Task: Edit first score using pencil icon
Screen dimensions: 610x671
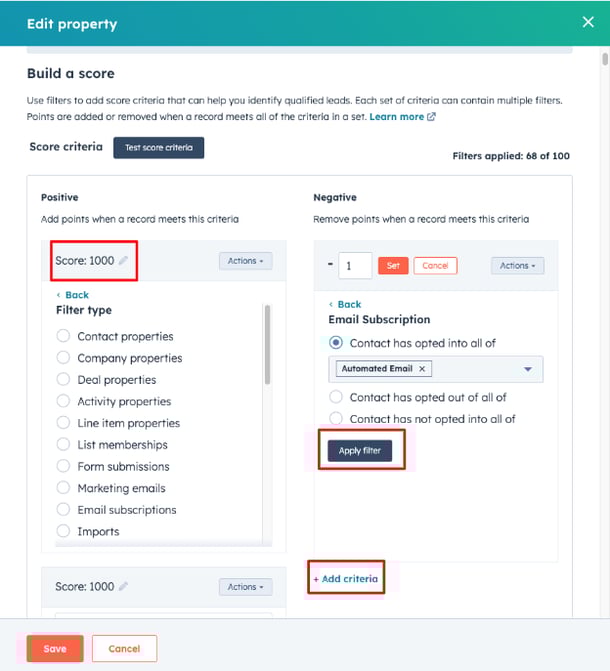Action: [x=123, y=260]
